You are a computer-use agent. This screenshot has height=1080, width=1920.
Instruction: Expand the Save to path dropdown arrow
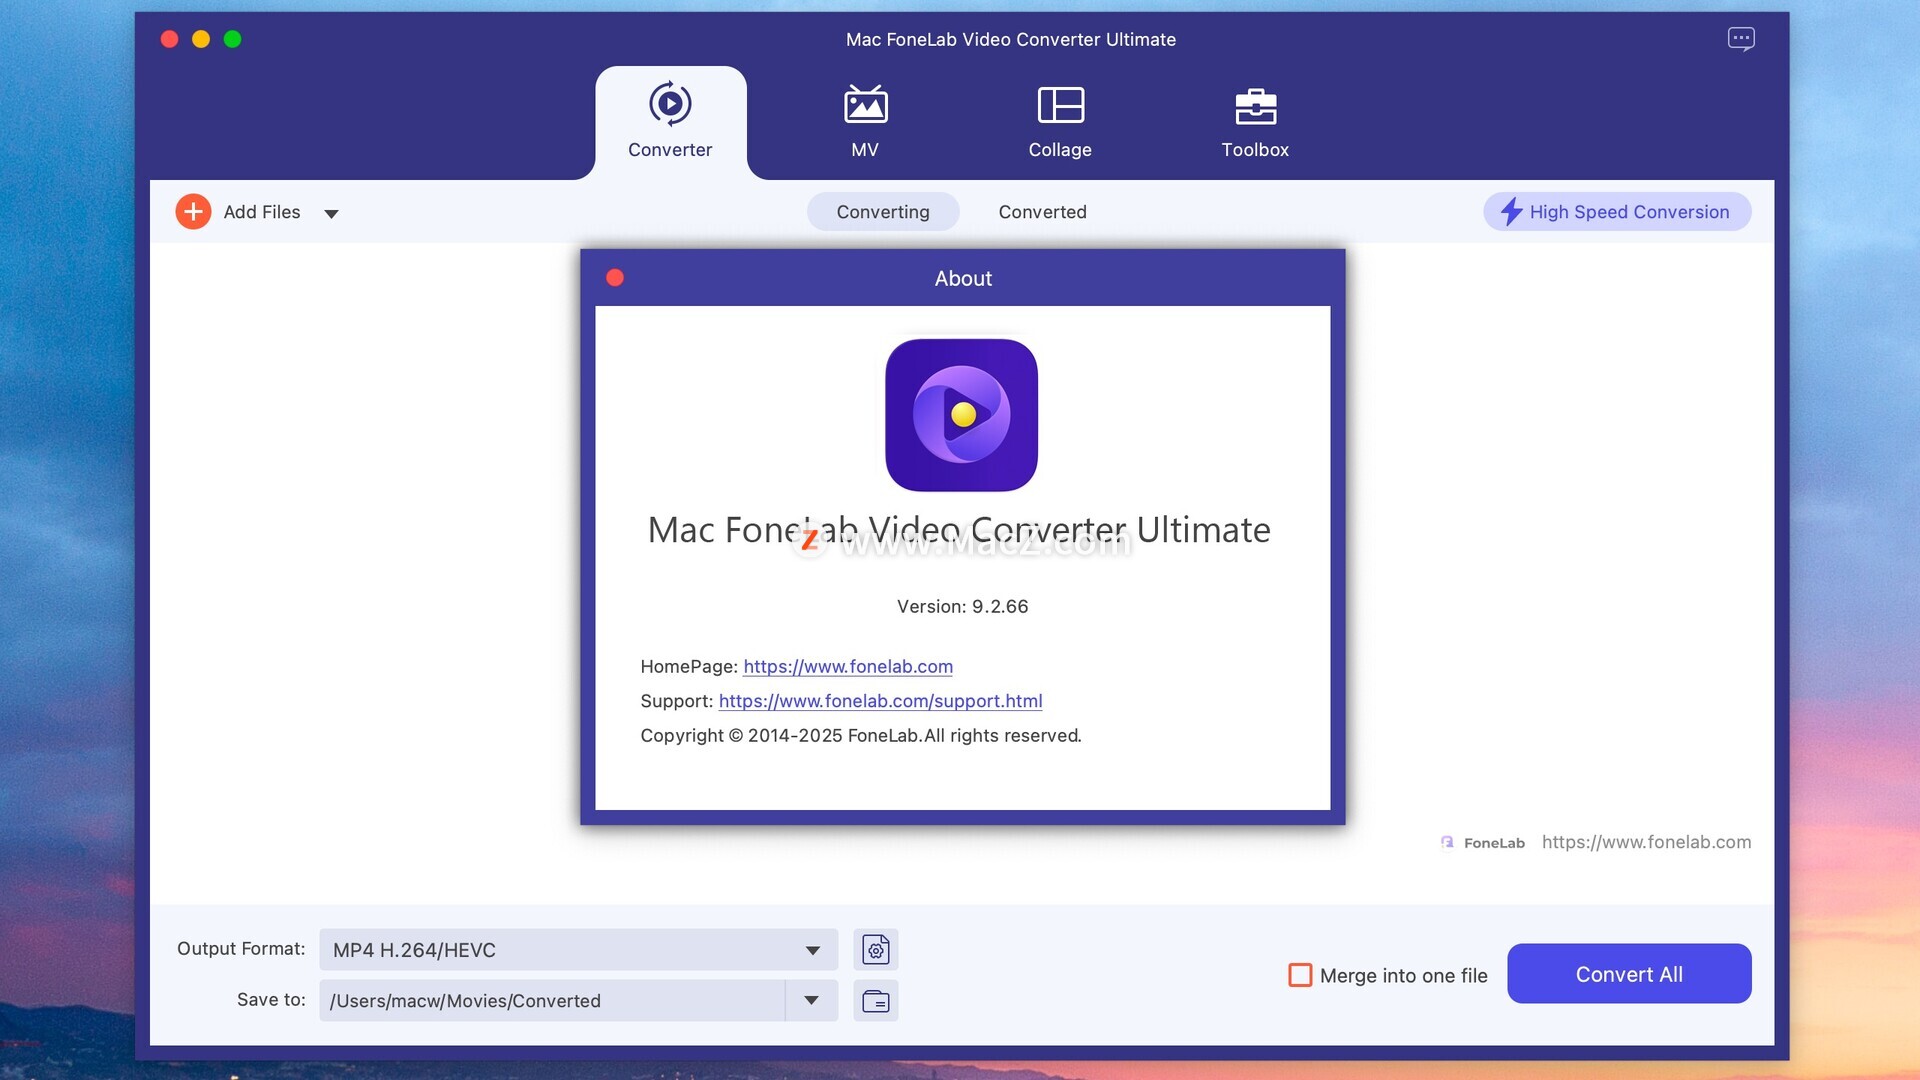[811, 1001]
